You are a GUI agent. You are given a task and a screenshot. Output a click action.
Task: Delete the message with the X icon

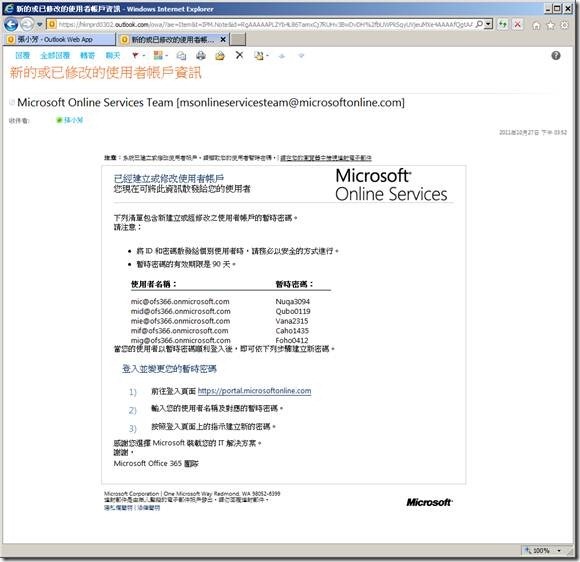coord(239,55)
